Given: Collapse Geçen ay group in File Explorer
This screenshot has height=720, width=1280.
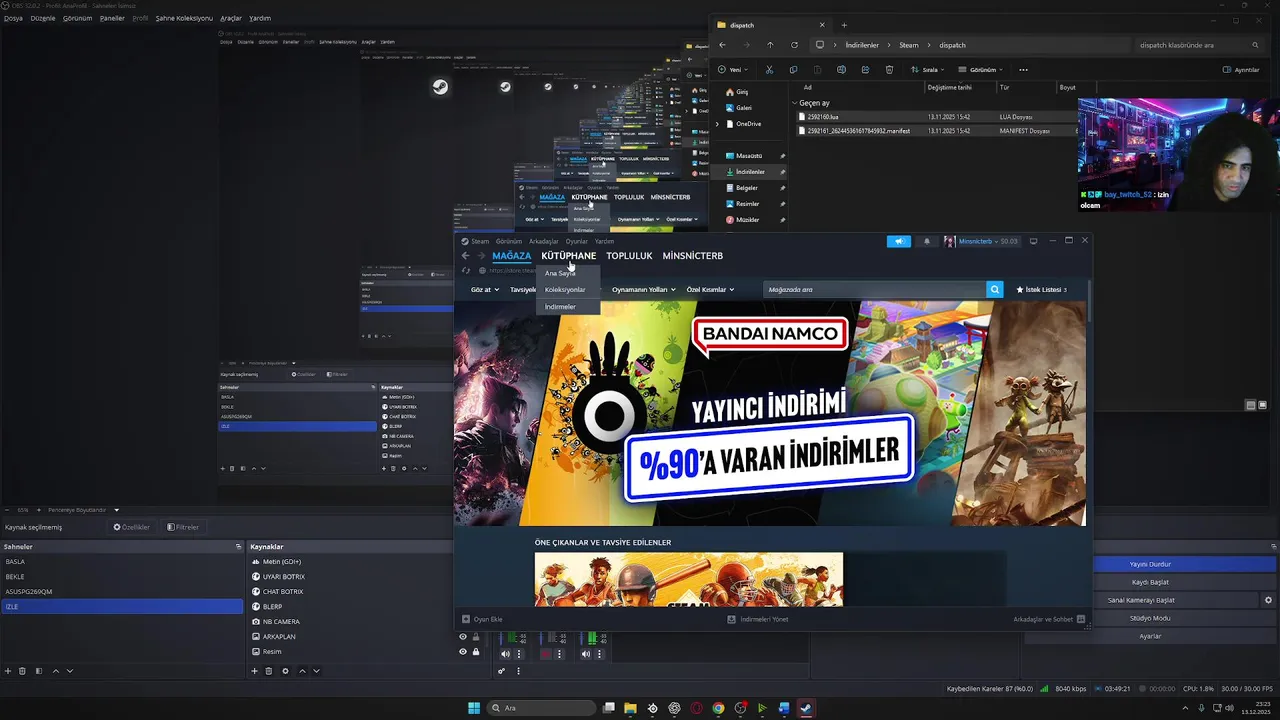Looking at the screenshot, I should pyautogui.click(x=795, y=103).
